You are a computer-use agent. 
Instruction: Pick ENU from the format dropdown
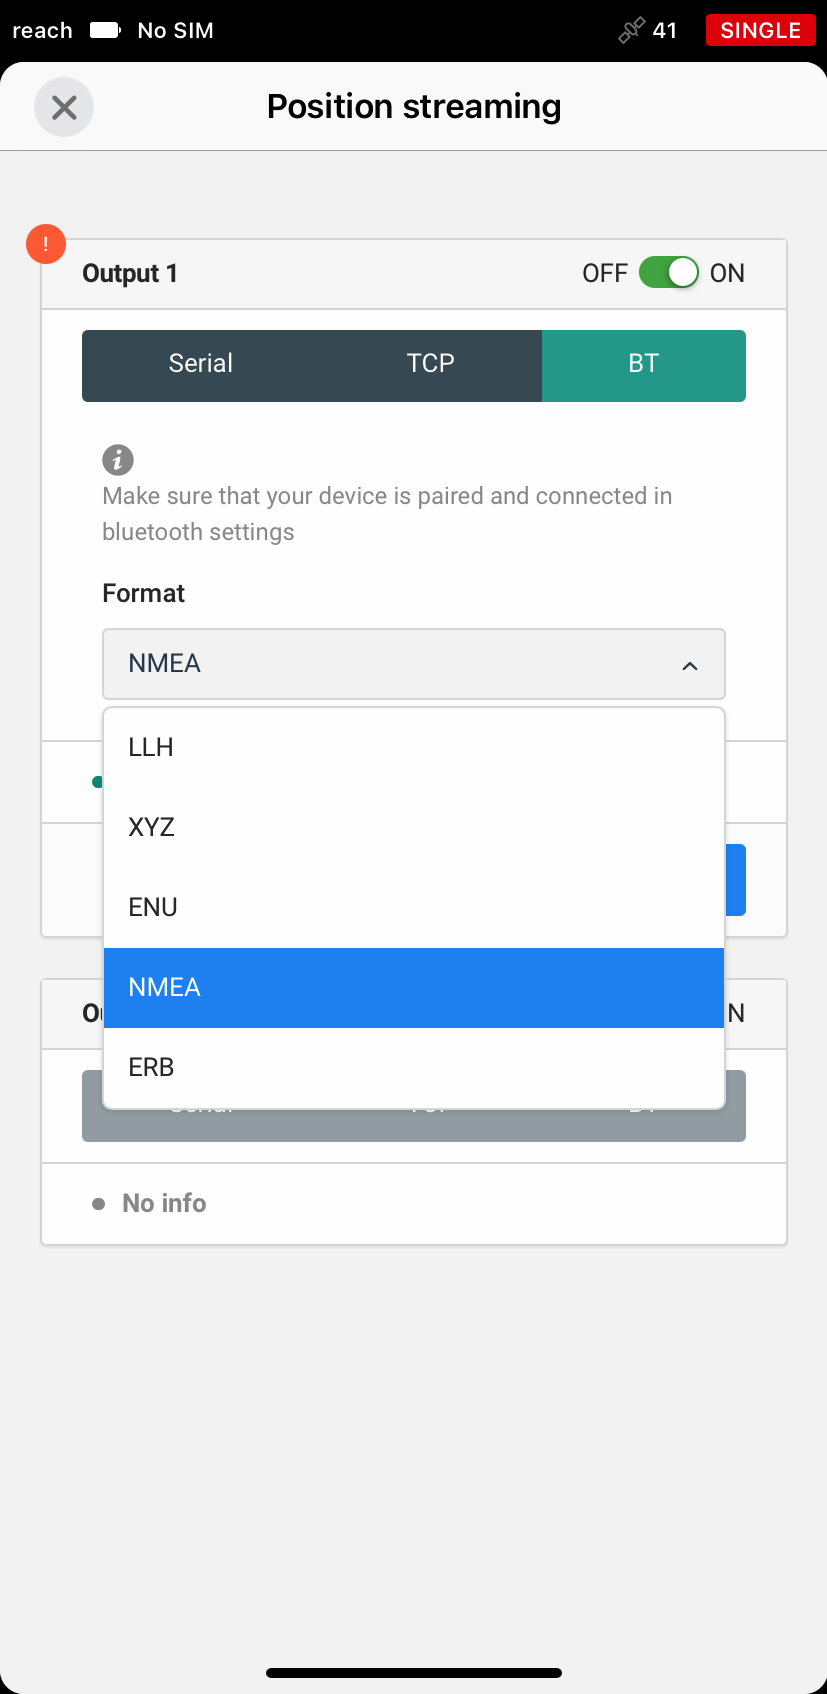tap(414, 908)
